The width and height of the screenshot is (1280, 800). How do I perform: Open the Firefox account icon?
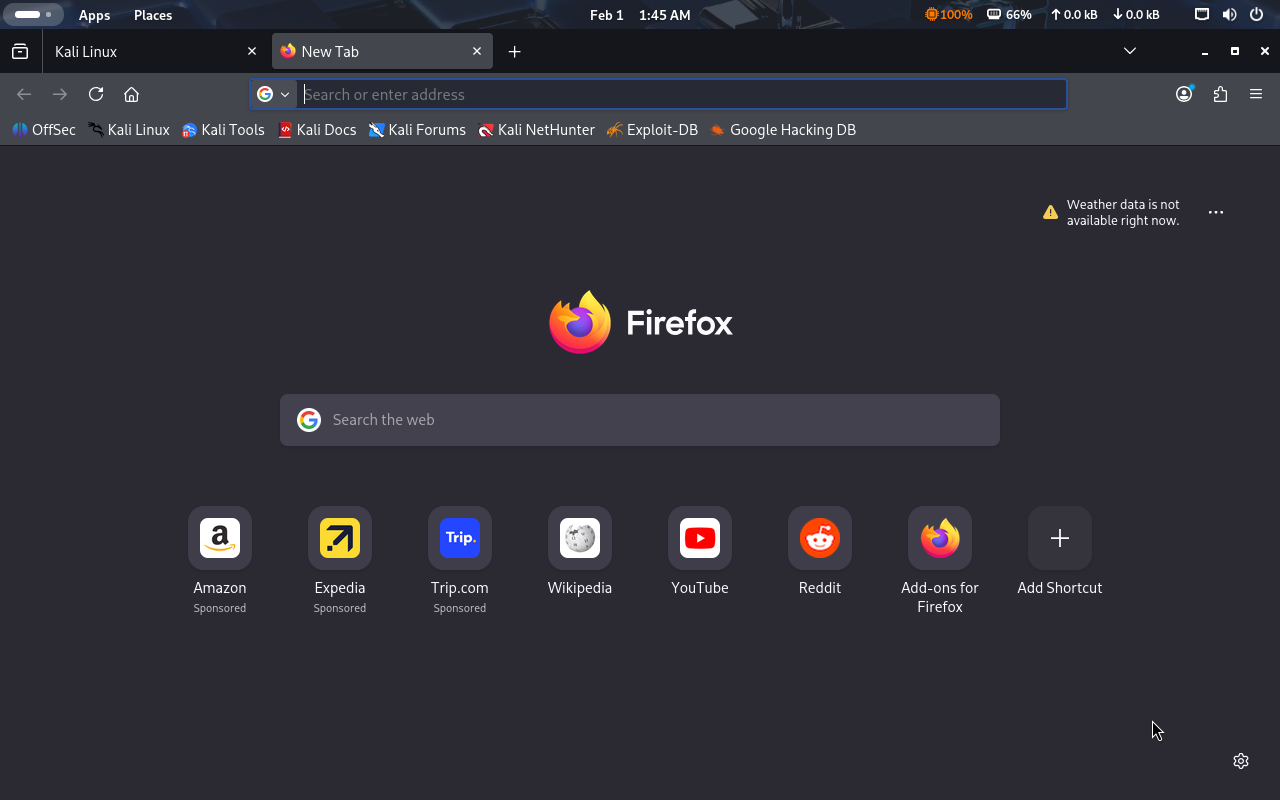point(1184,94)
